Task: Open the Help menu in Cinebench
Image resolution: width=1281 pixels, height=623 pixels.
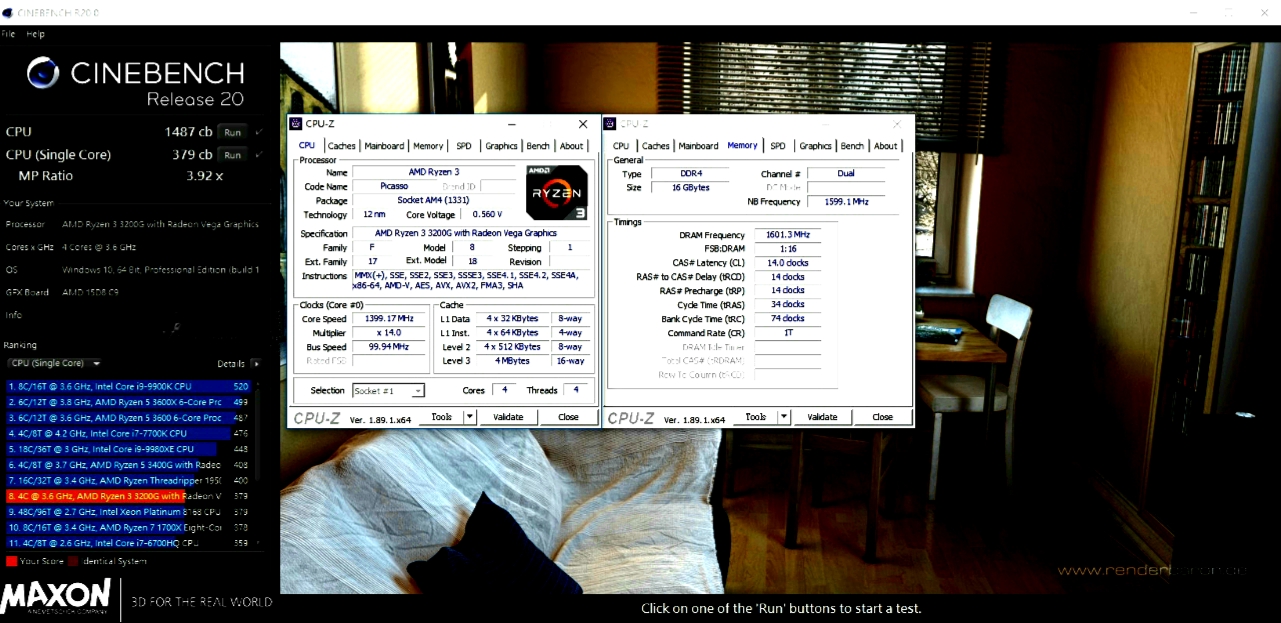Action: point(36,34)
